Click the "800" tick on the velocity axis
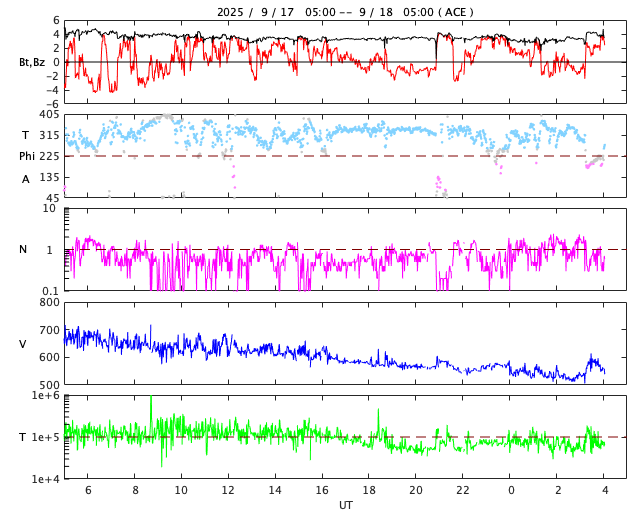 (x=49, y=302)
